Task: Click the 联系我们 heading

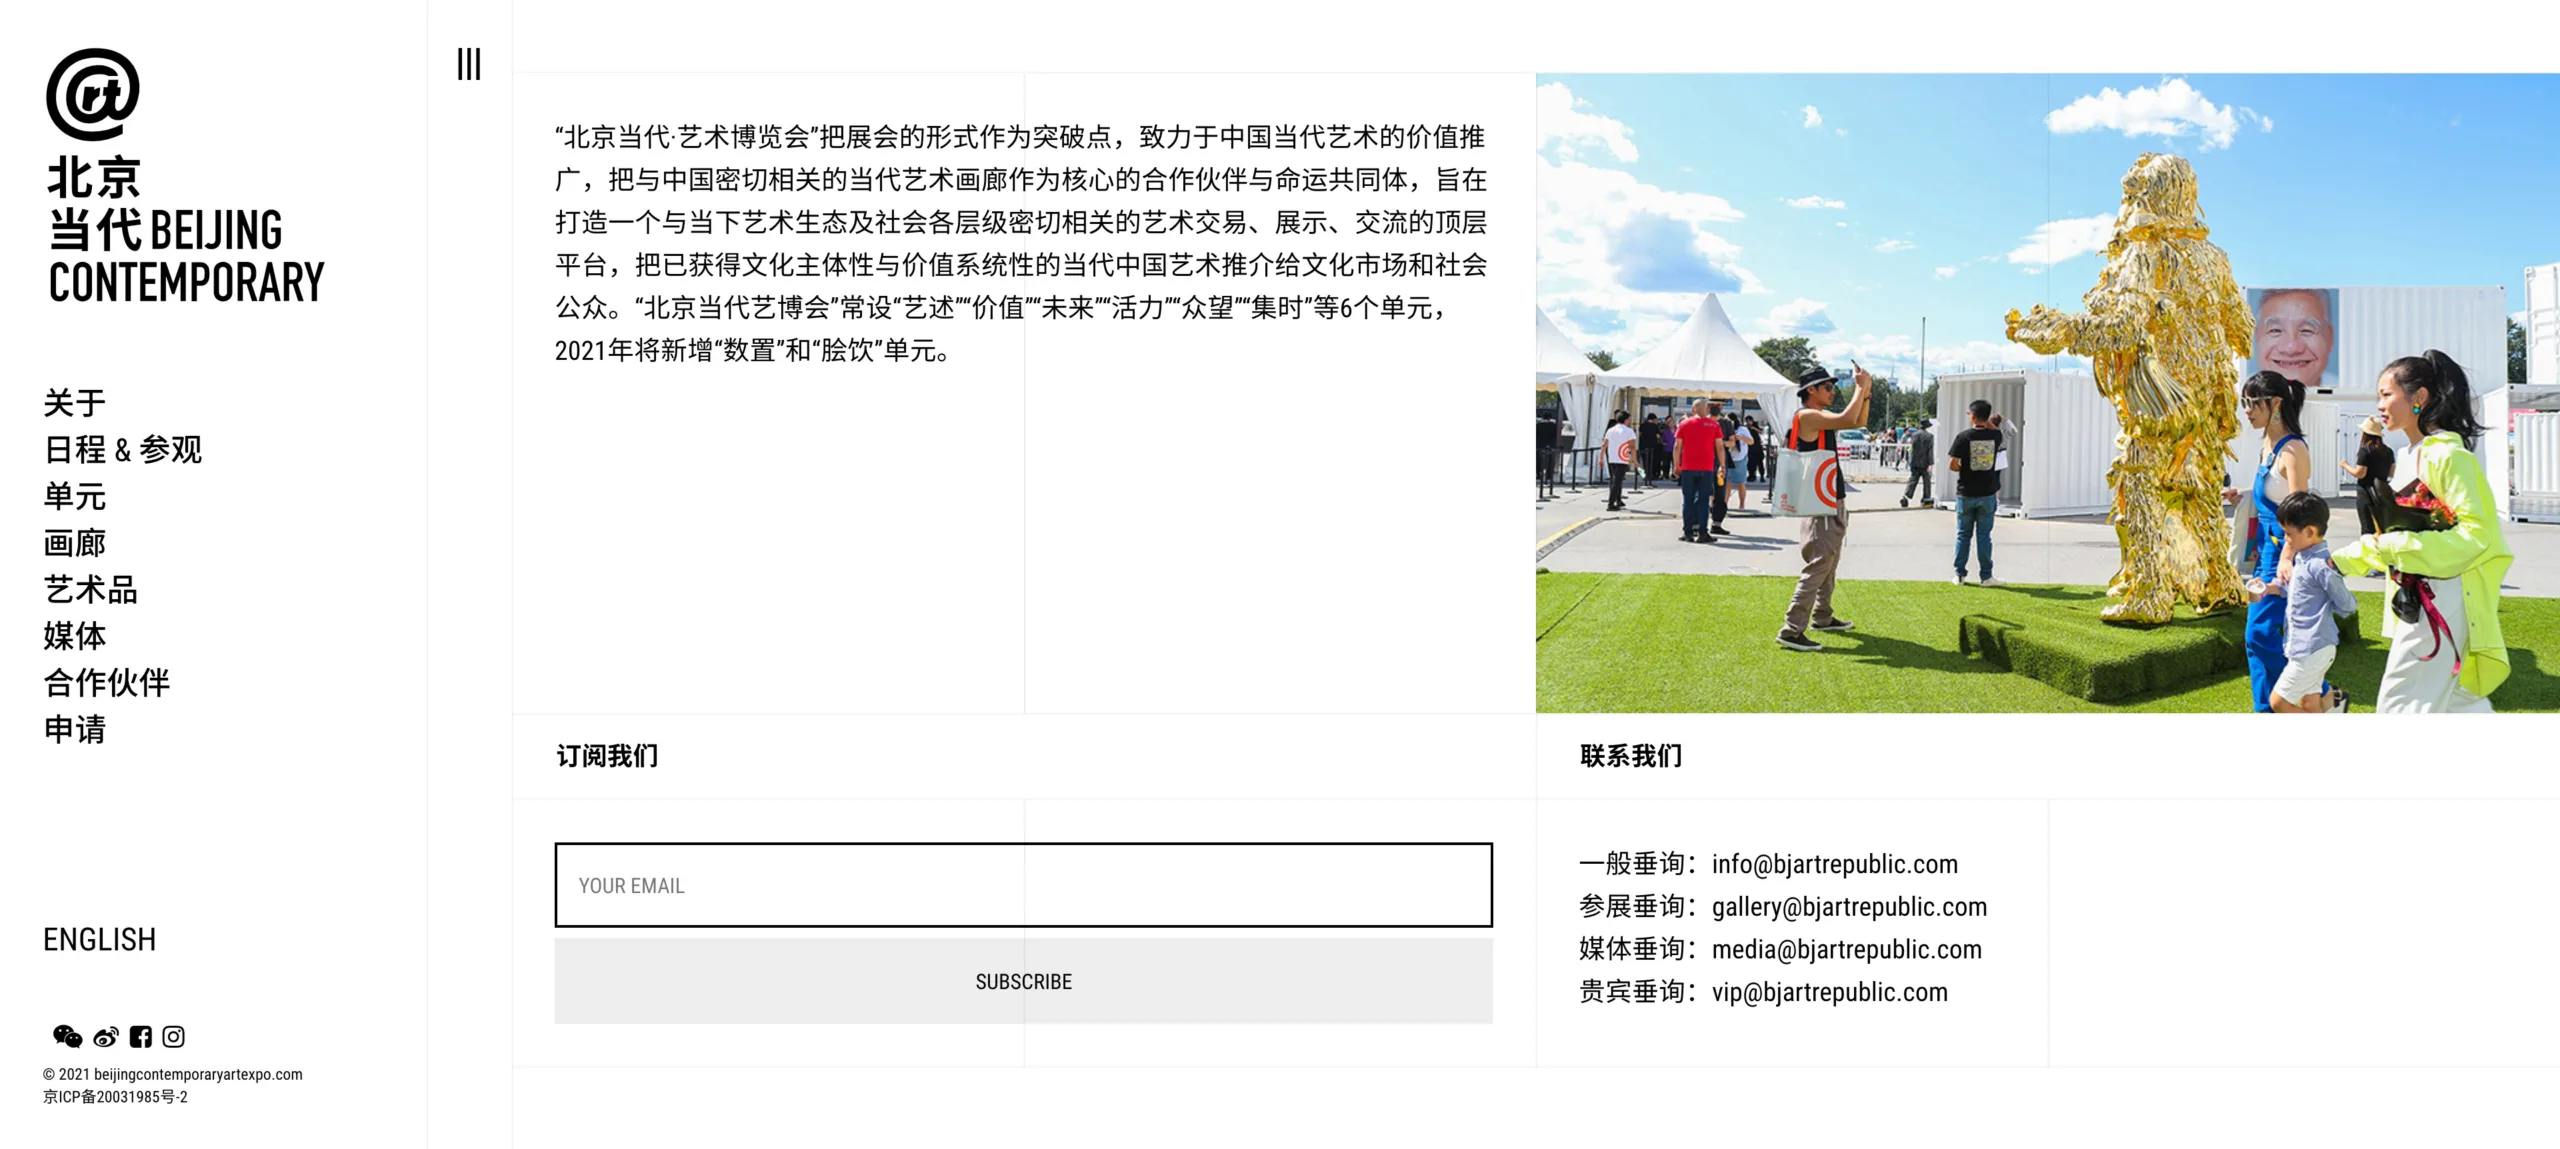Action: coord(1631,756)
